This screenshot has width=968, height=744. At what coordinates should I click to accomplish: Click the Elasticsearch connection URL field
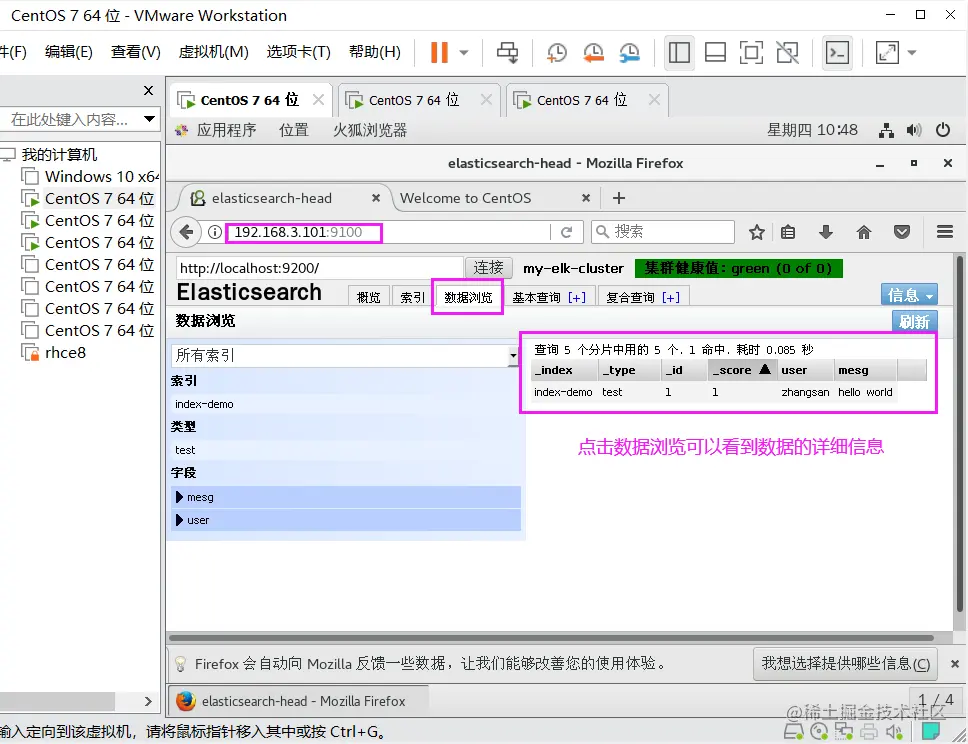319,268
